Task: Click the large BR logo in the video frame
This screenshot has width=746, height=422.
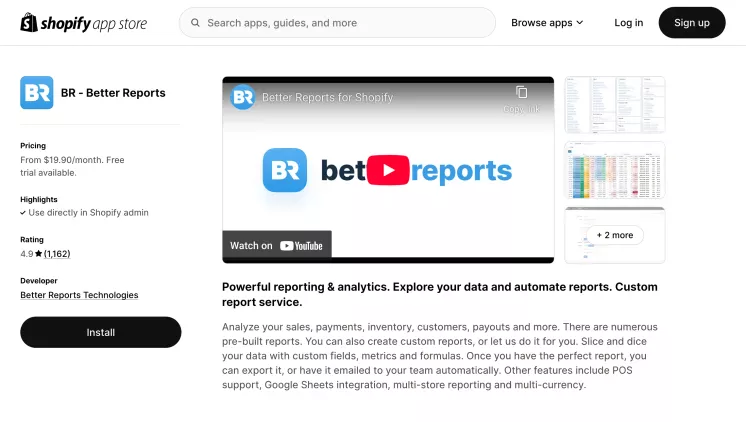Action: coord(283,170)
